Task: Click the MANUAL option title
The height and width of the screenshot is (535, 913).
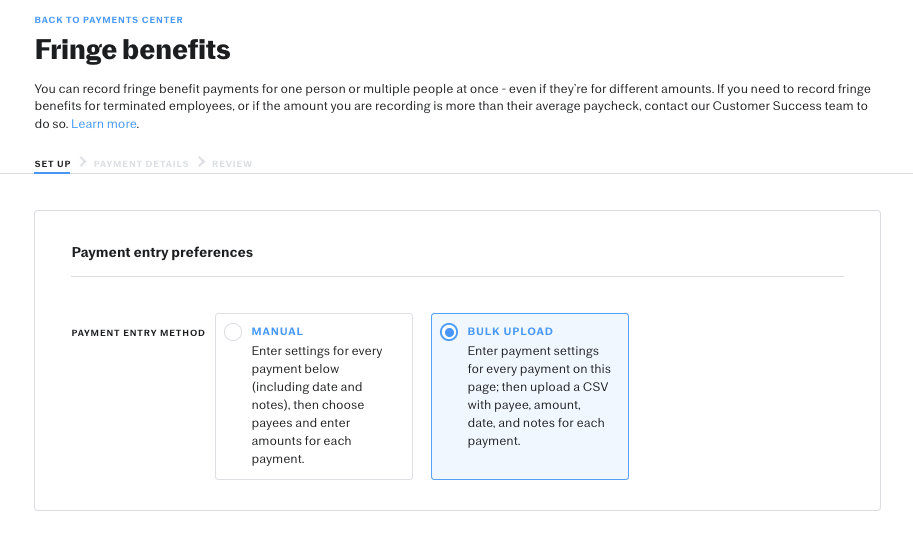Action: click(277, 331)
